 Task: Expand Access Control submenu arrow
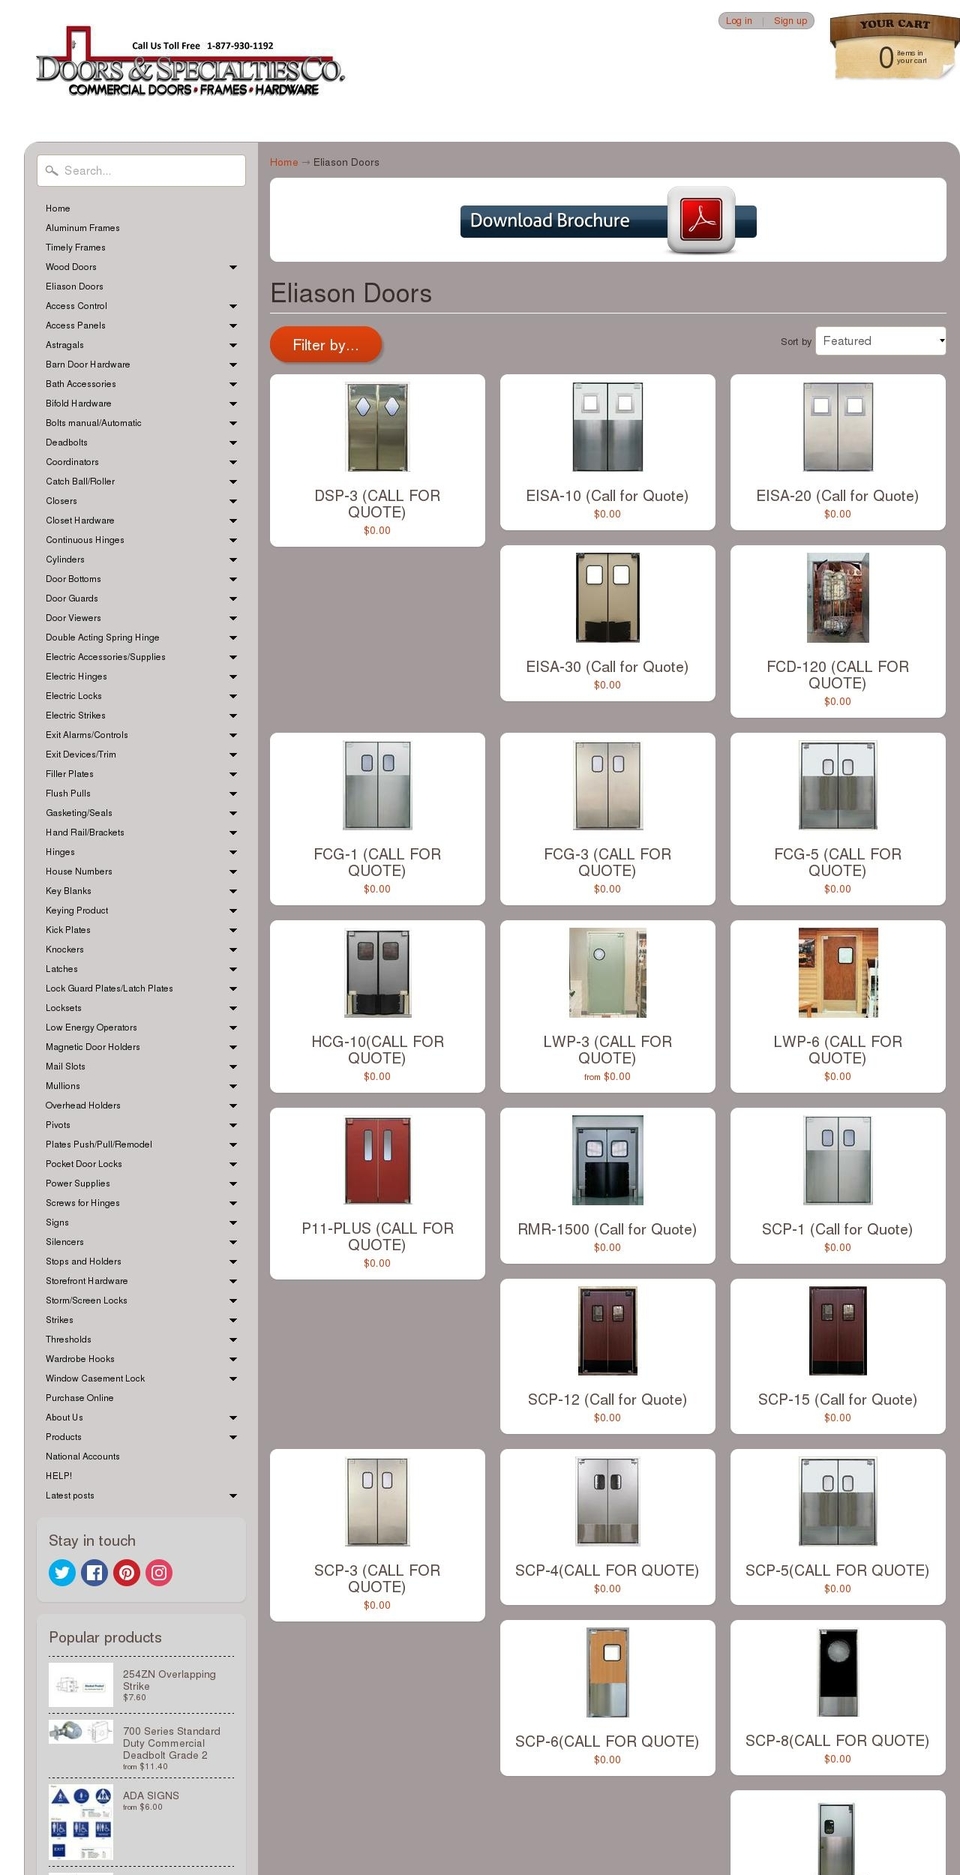coord(233,306)
